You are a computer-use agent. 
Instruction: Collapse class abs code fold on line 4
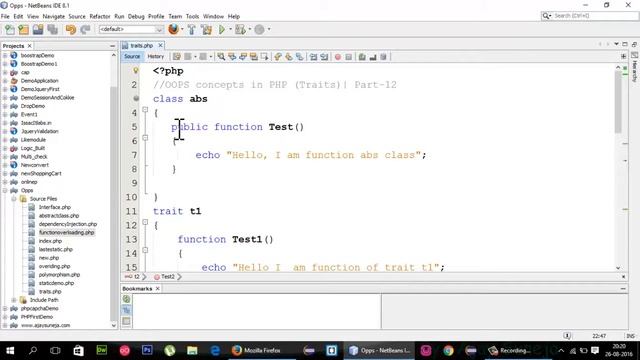pos(145,109)
